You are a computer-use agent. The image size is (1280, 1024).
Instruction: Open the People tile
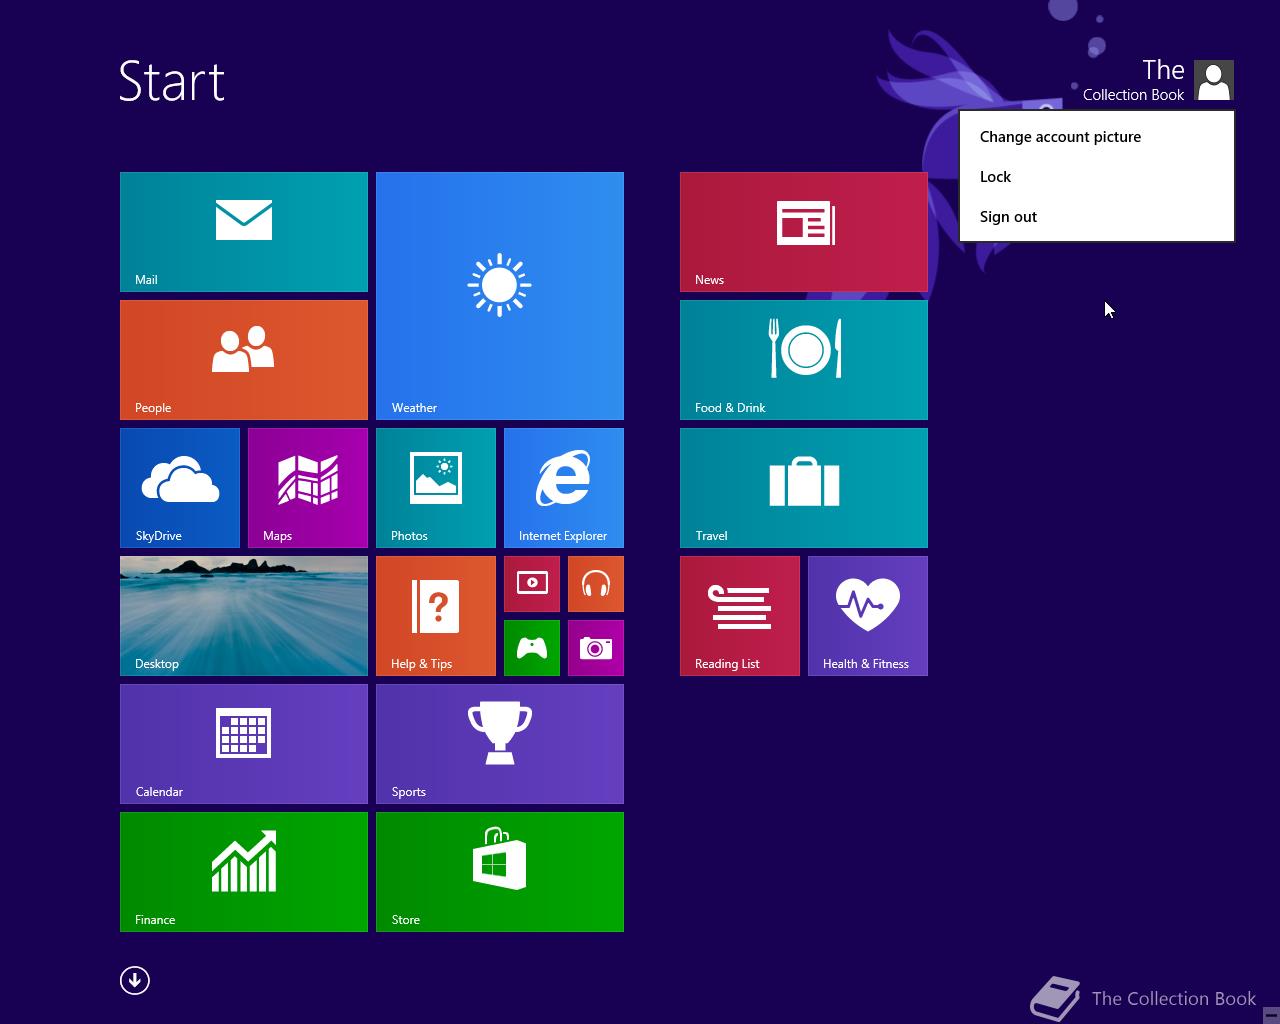click(x=244, y=360)
